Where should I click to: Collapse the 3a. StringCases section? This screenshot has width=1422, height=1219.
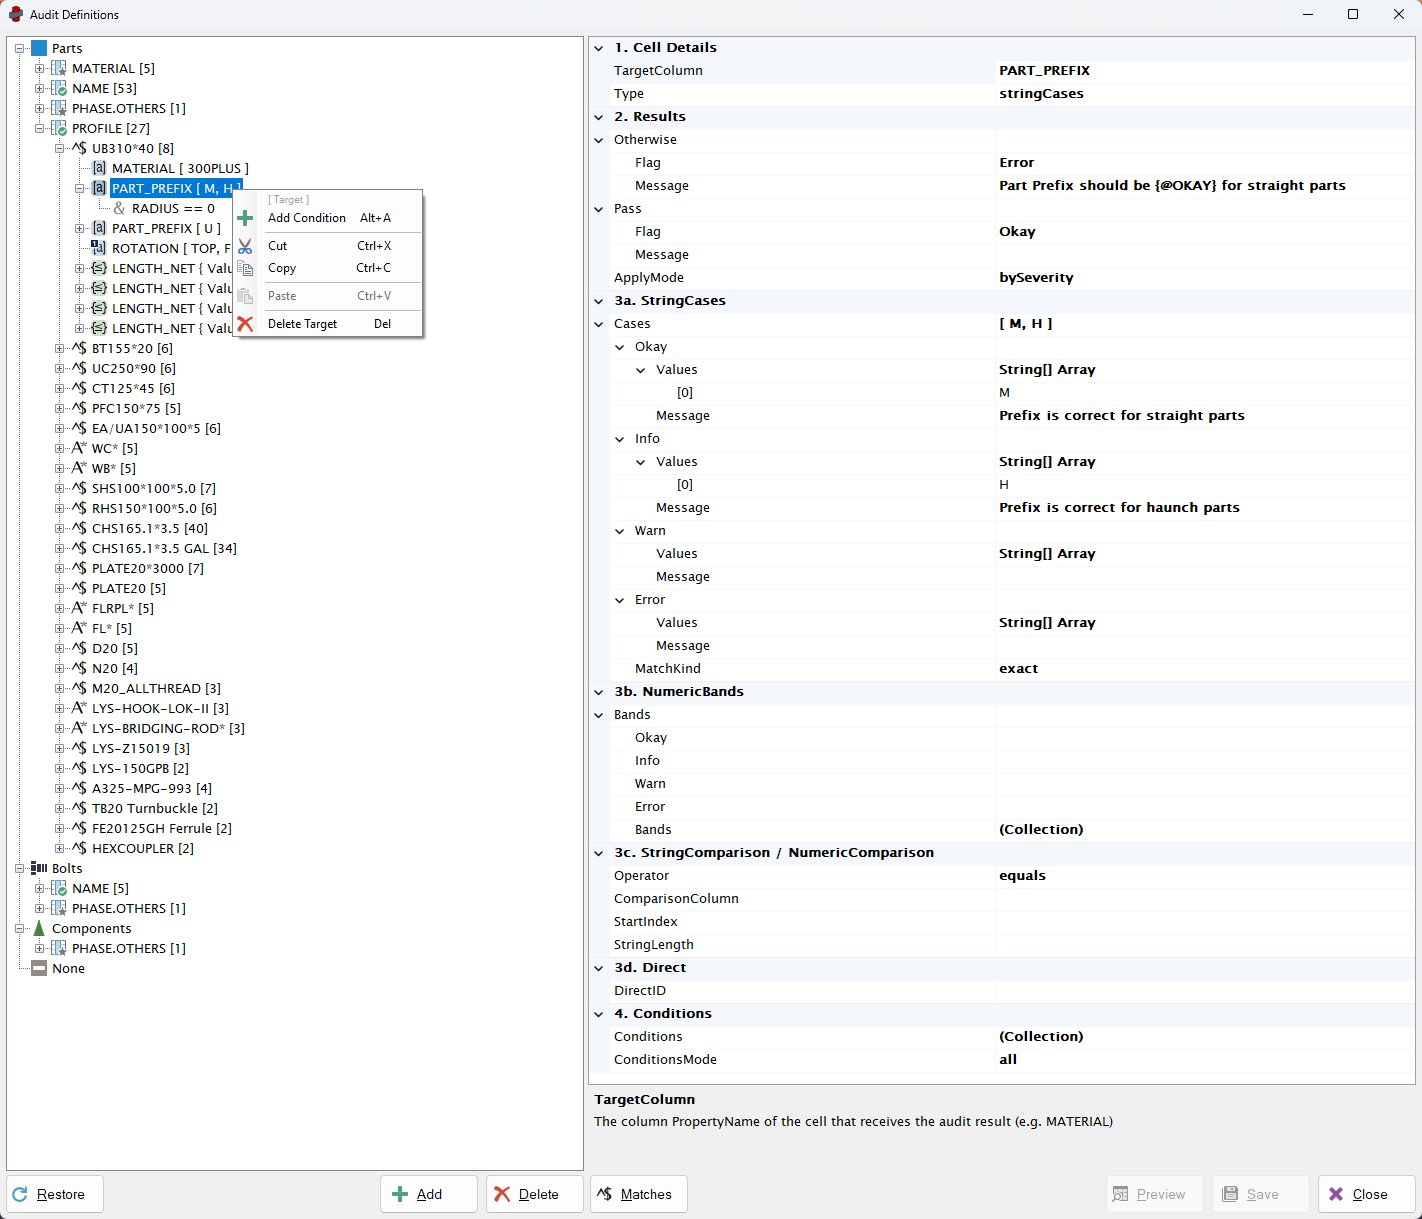(x=599, y=301)
